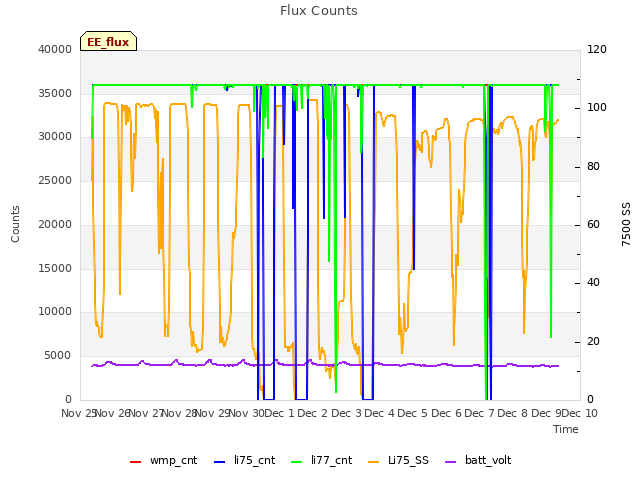Click the 100 tick label on right axis

(597, 107)
